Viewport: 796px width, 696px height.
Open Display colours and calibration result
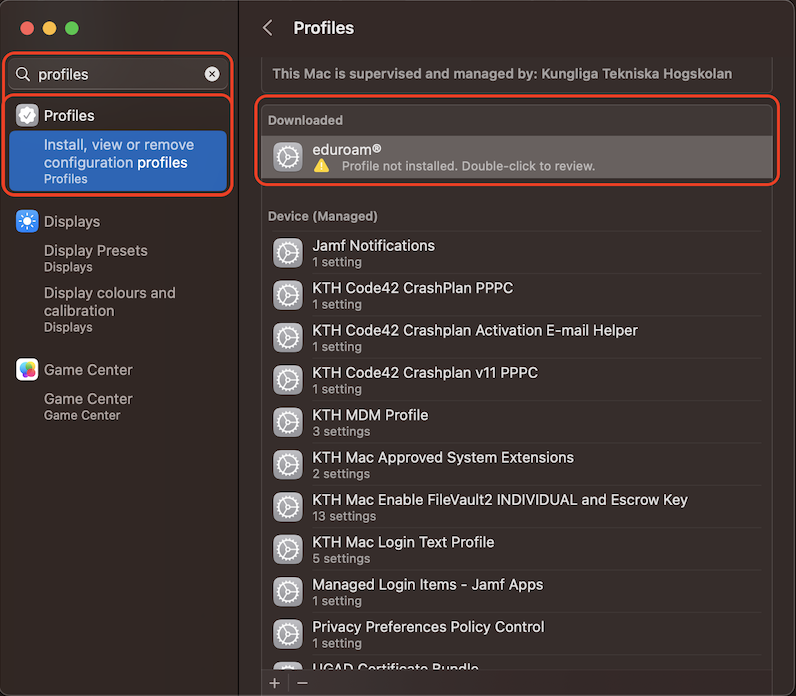click(x=109, y=308)
